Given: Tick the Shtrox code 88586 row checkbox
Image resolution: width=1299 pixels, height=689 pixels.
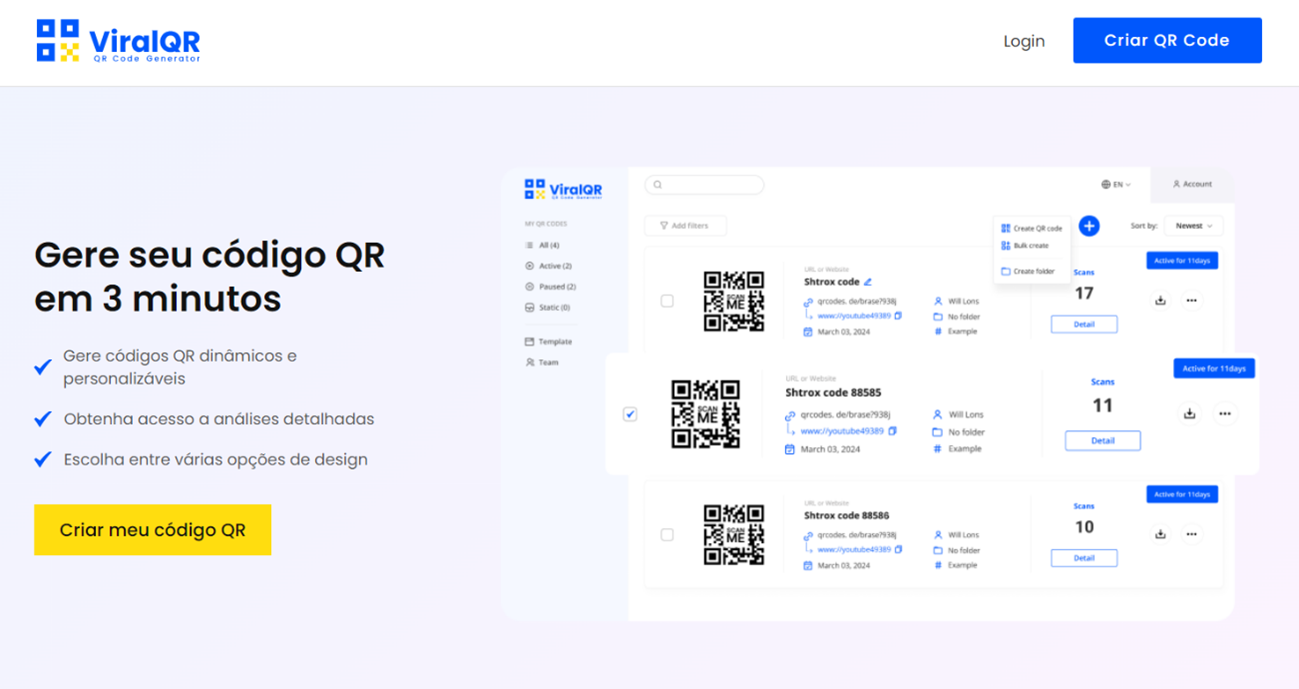Looking at the screenshot, I should click(667, 535).
